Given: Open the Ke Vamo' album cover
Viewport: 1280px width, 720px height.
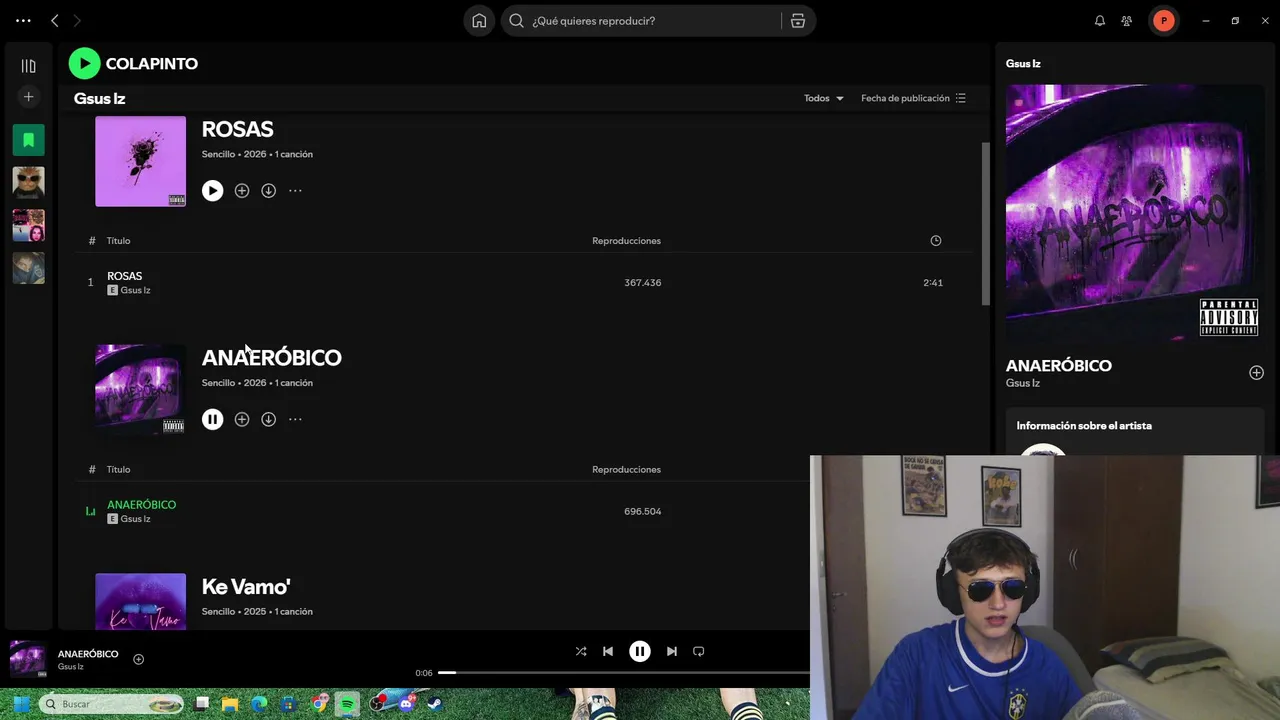Looking at the screenshot, I should click(x=140, y=602).
